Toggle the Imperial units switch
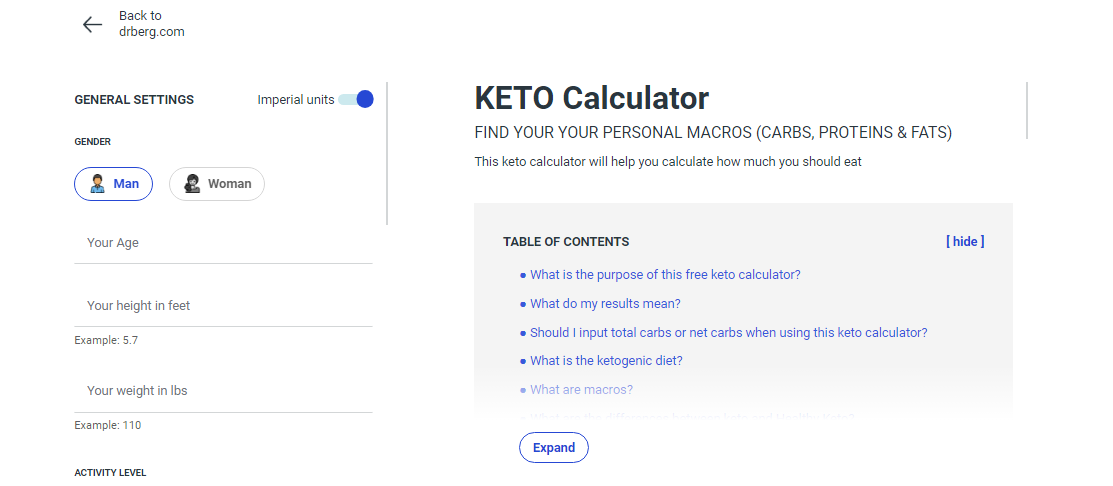 tap(356, 99)
